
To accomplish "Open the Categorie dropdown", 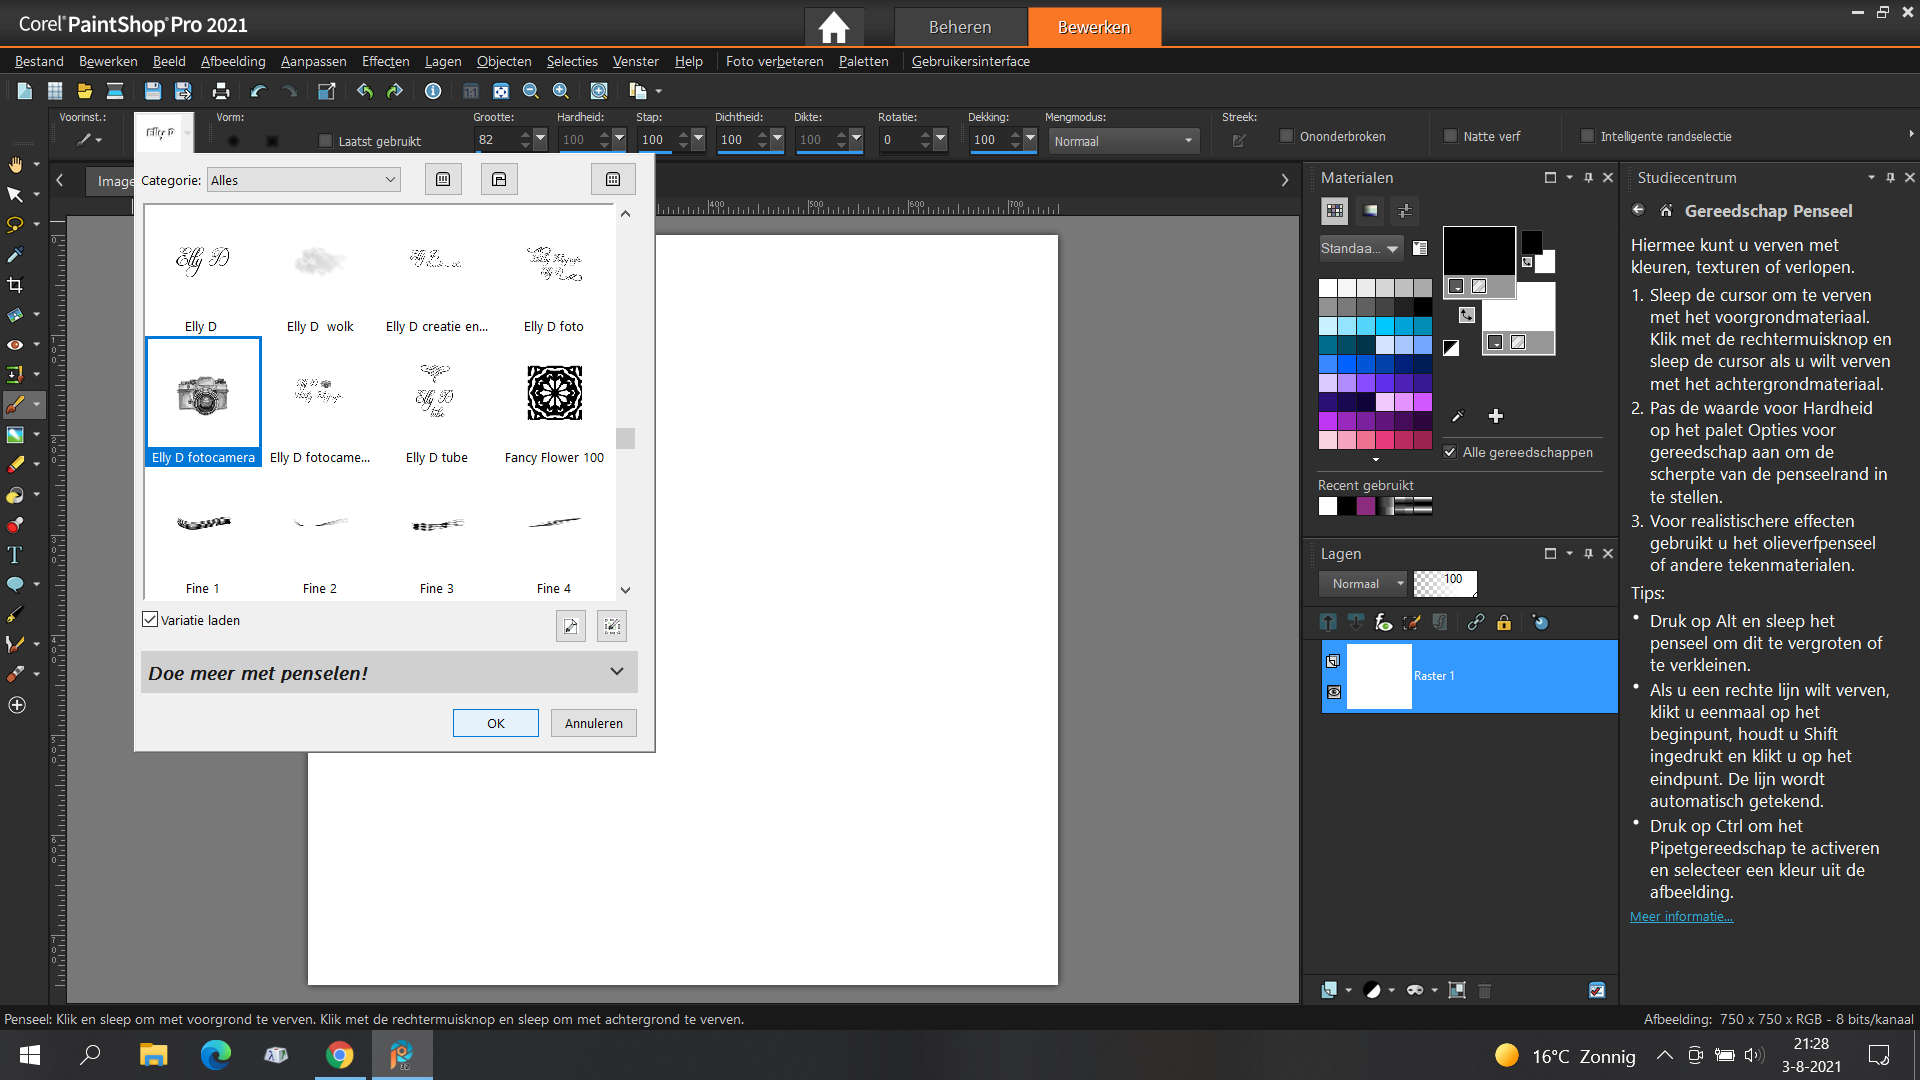I will (x=304, y=180).
